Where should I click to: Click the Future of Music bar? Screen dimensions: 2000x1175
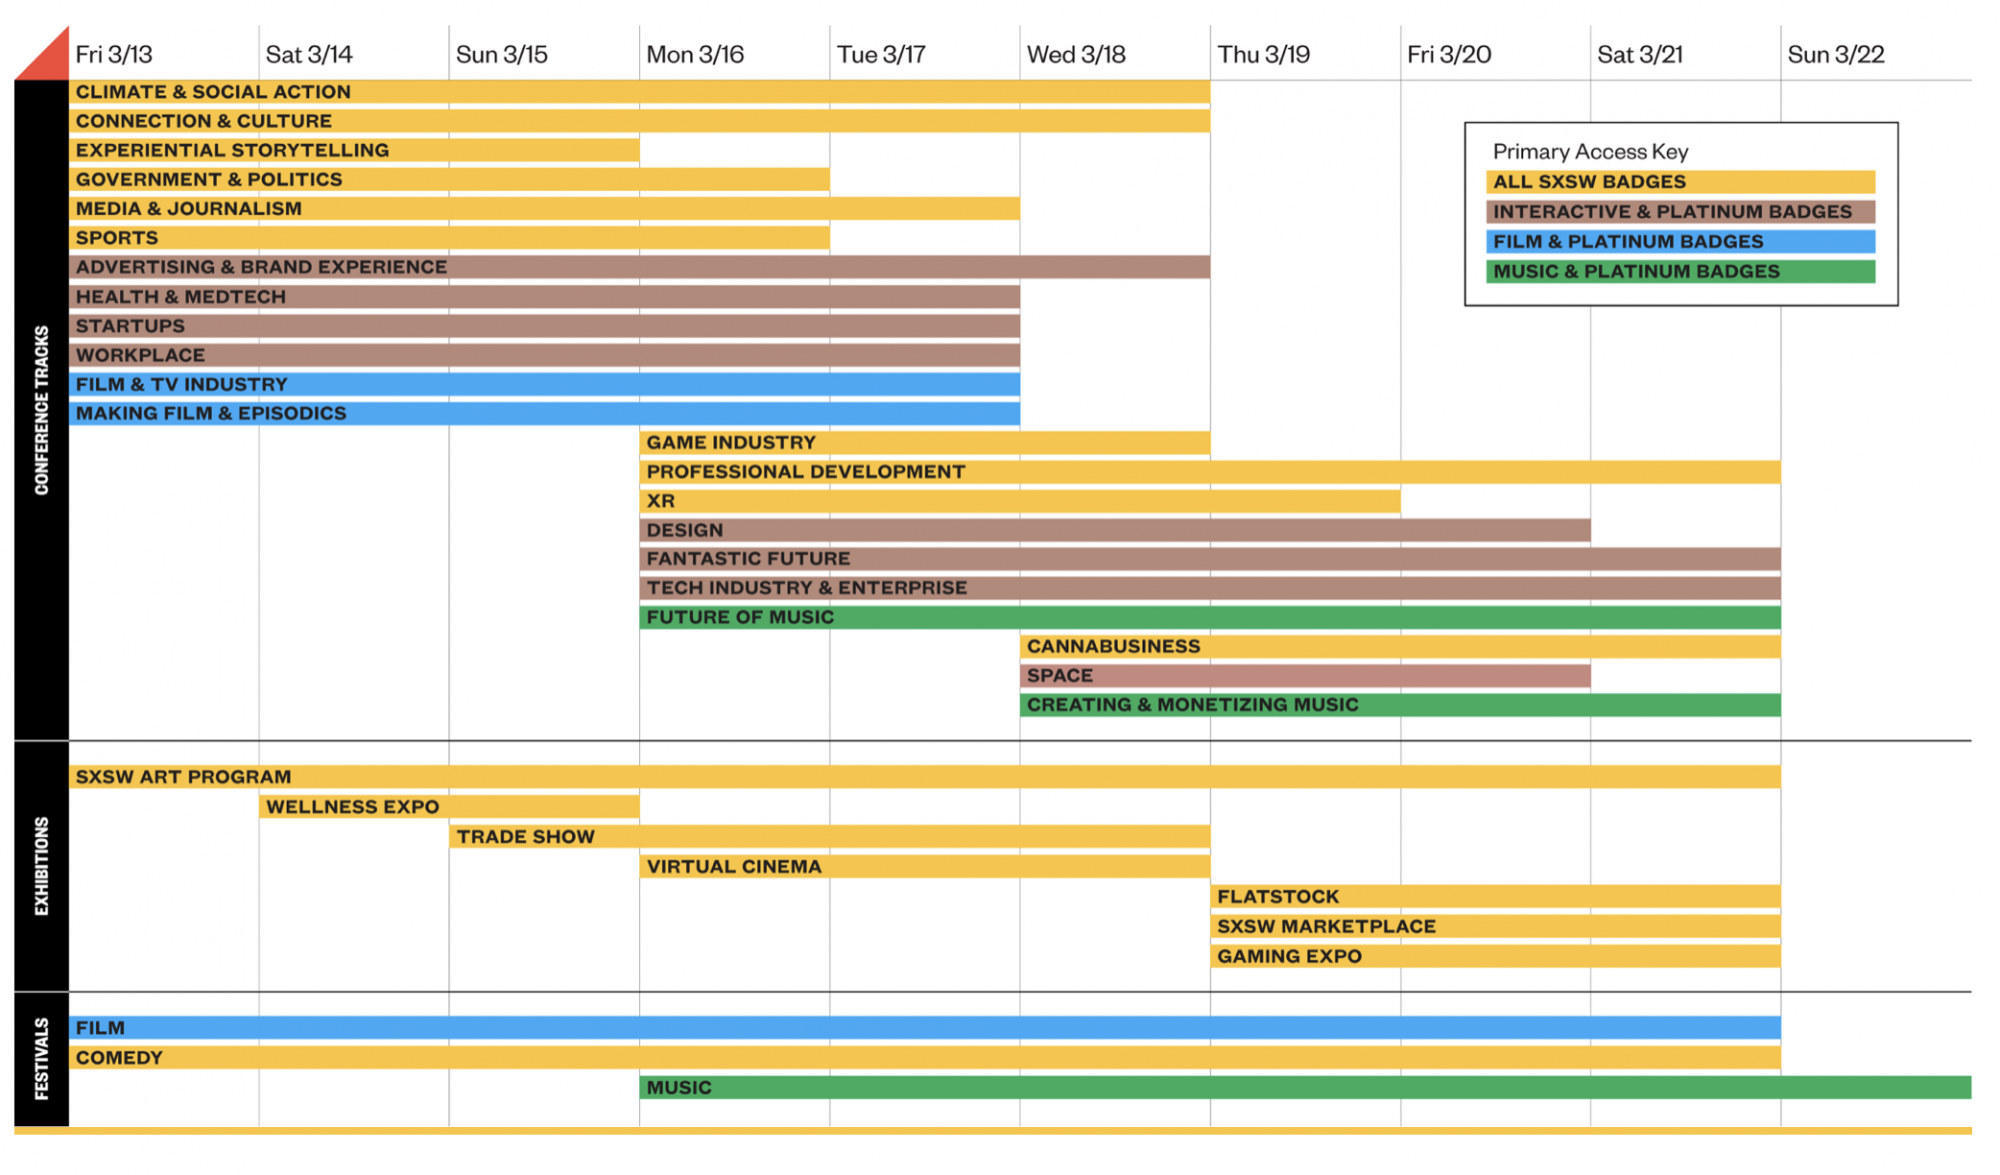point(1210,617)
